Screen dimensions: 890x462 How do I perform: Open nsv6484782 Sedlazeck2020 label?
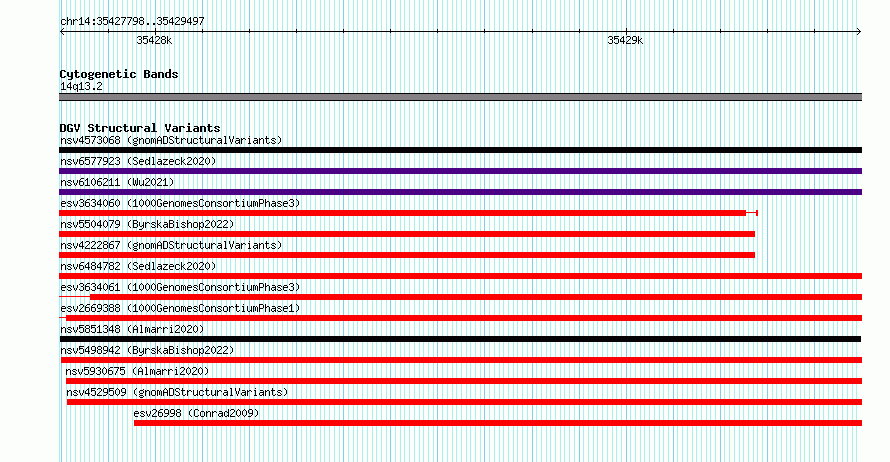(138, 266)
